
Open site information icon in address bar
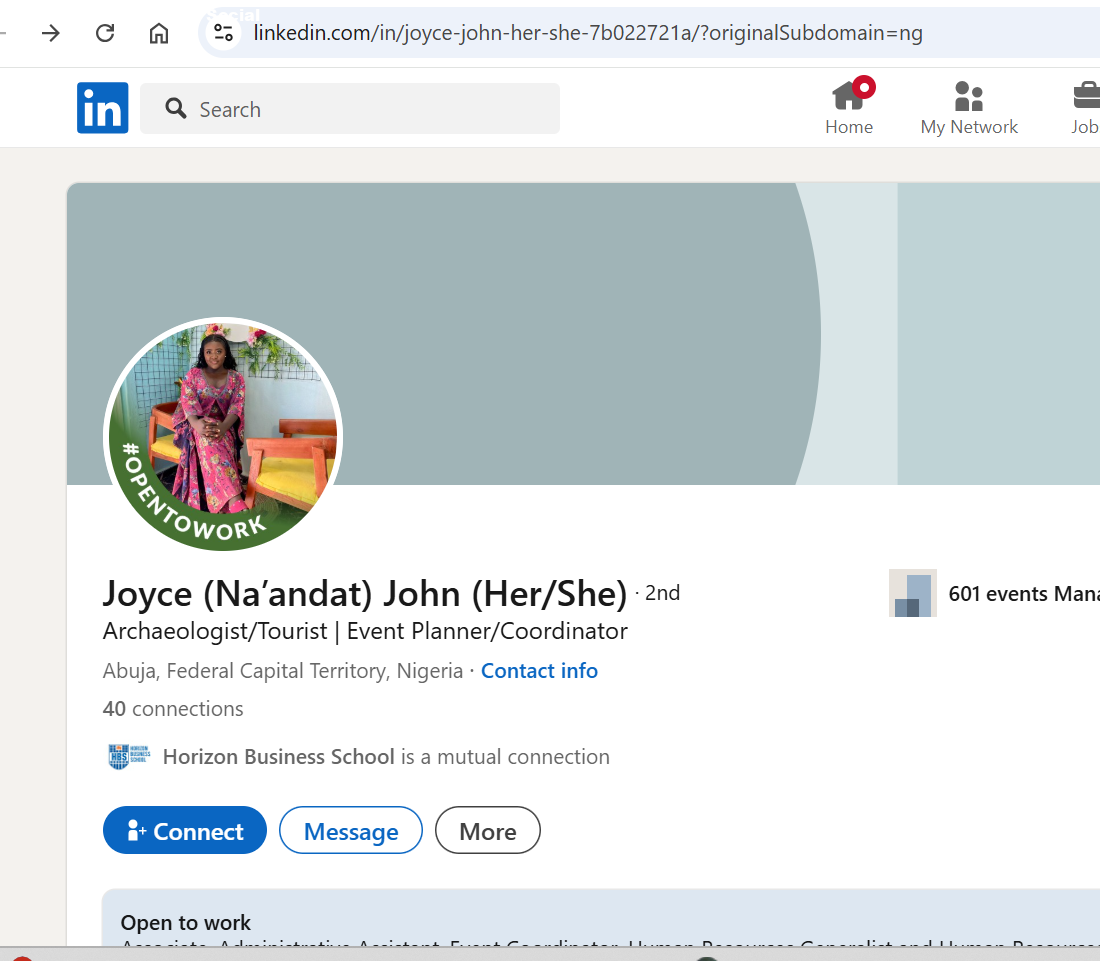(224, 33)
